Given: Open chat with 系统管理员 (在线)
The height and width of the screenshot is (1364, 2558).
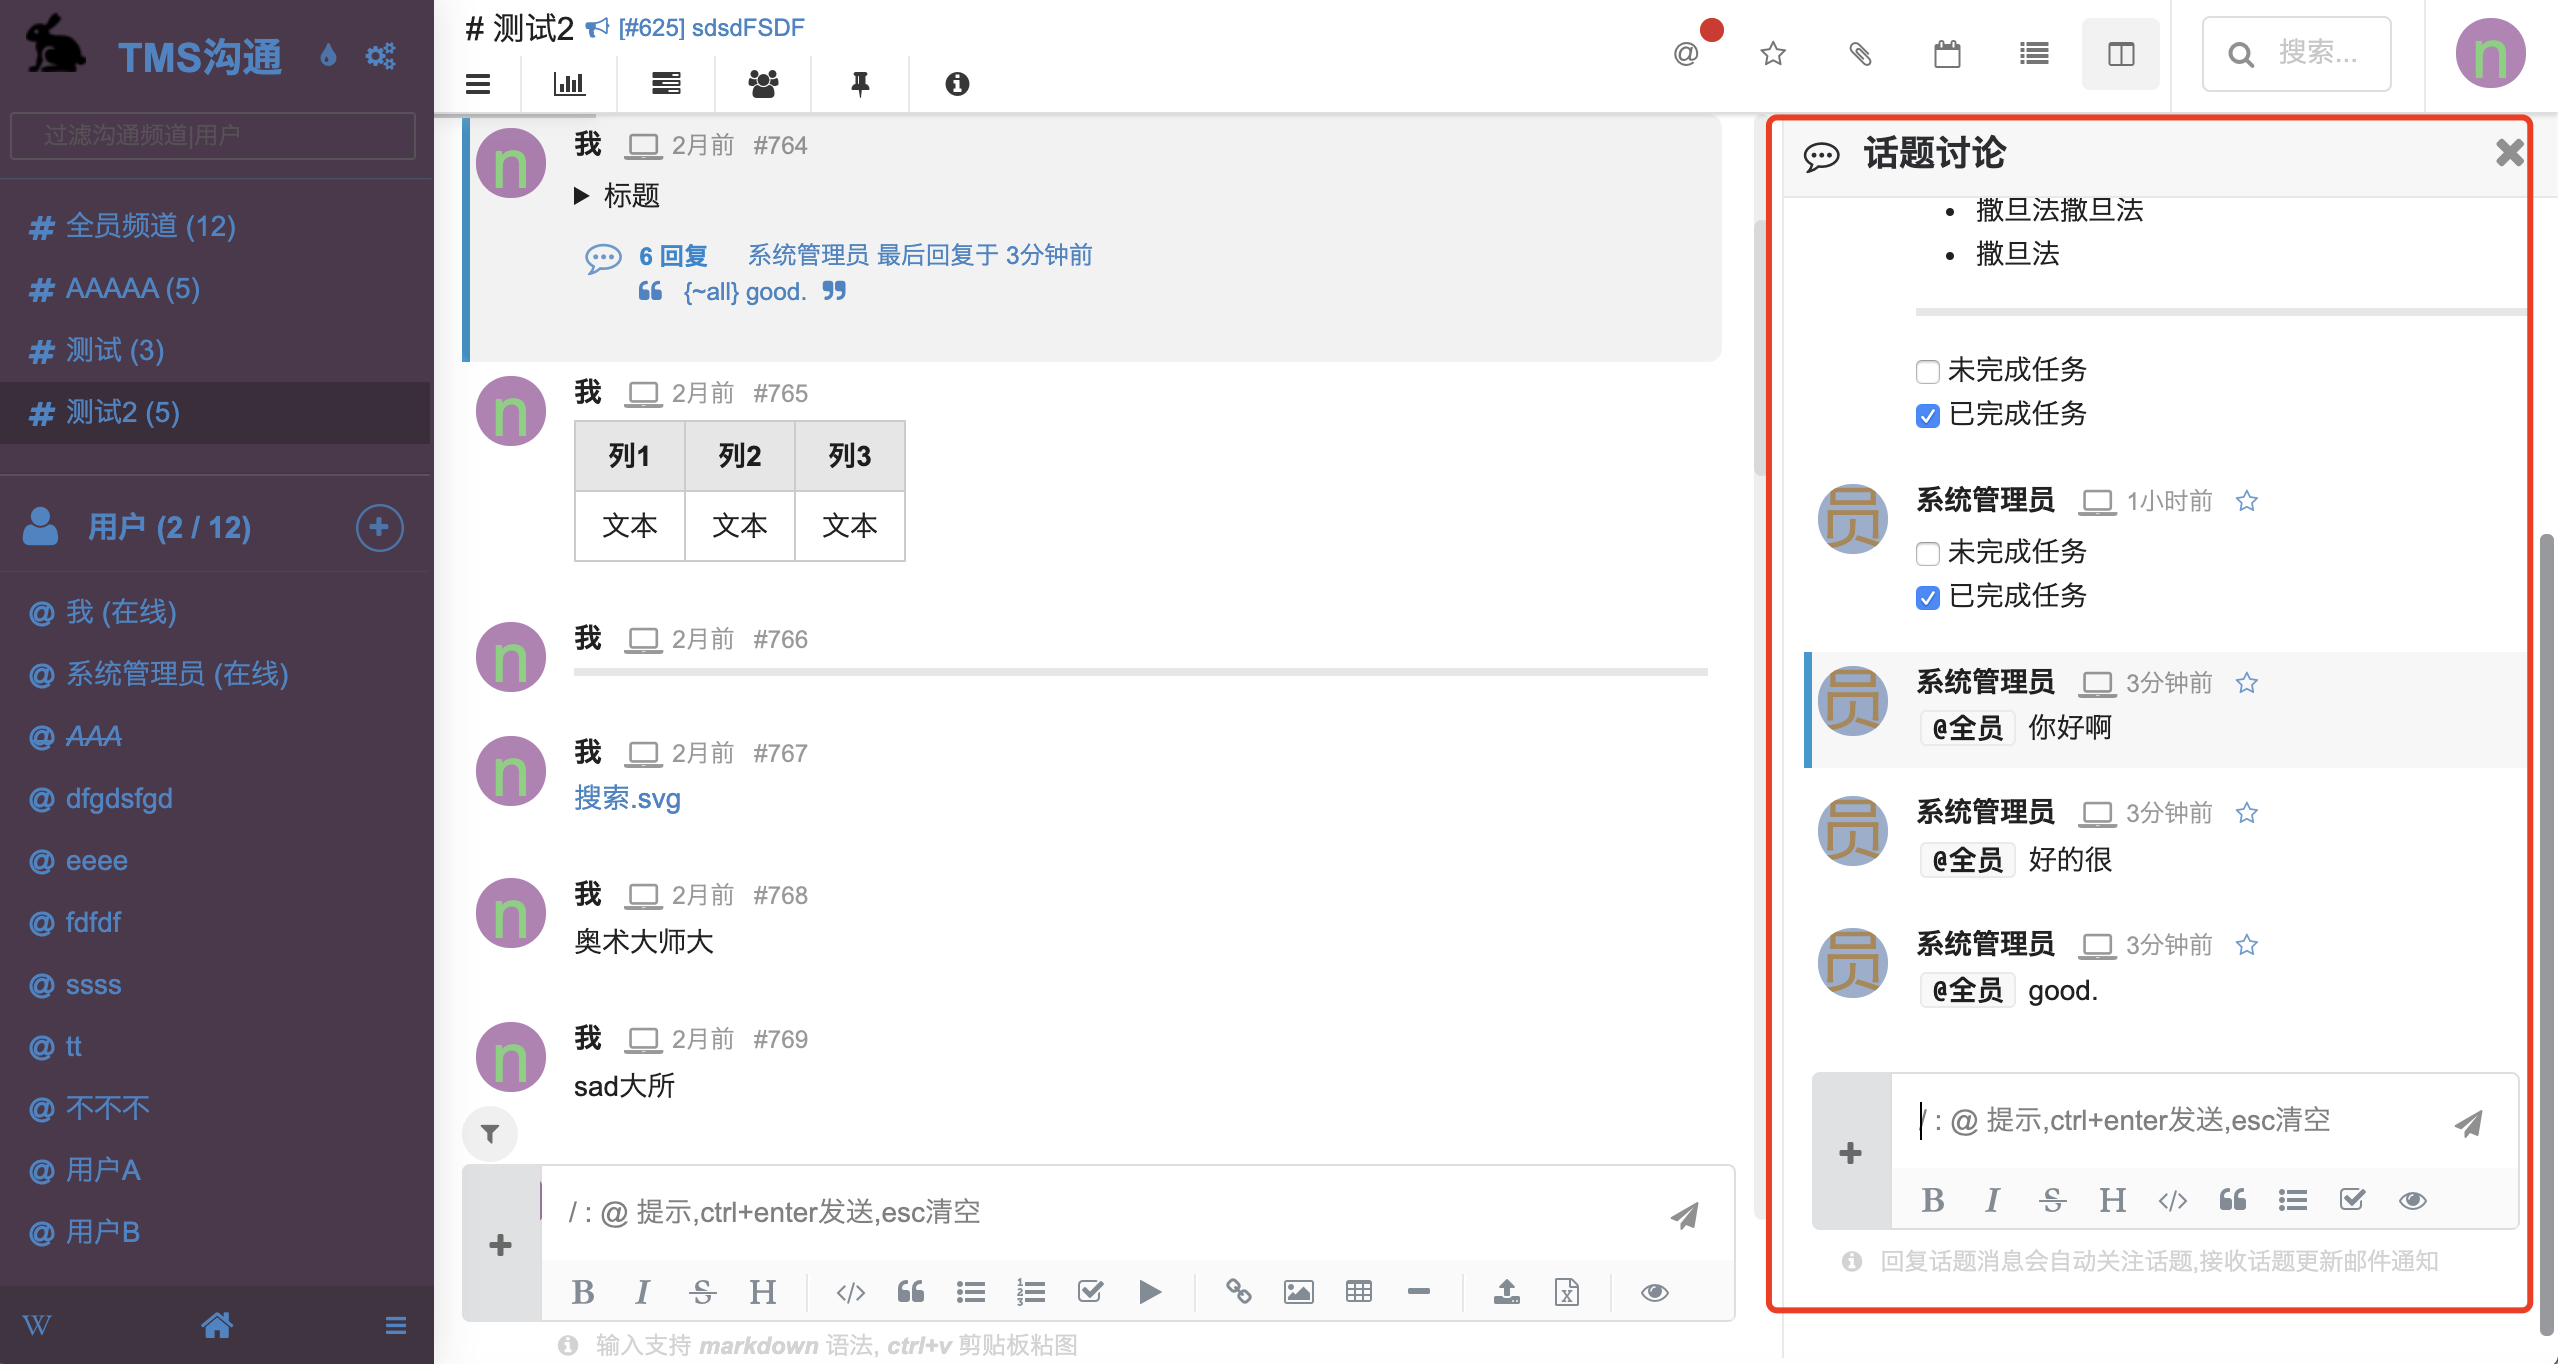Looking at the screenshot, I should [177, 674].
